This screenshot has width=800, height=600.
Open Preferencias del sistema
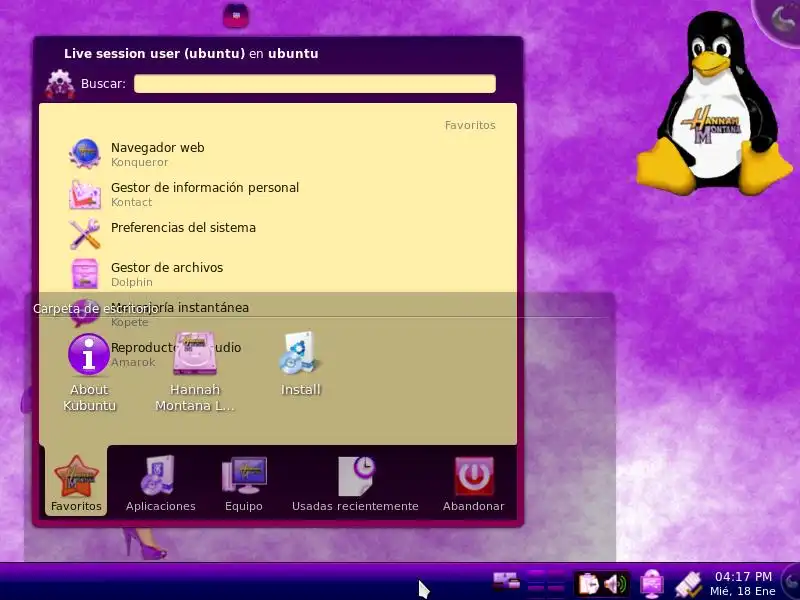[x=278, y=234]
